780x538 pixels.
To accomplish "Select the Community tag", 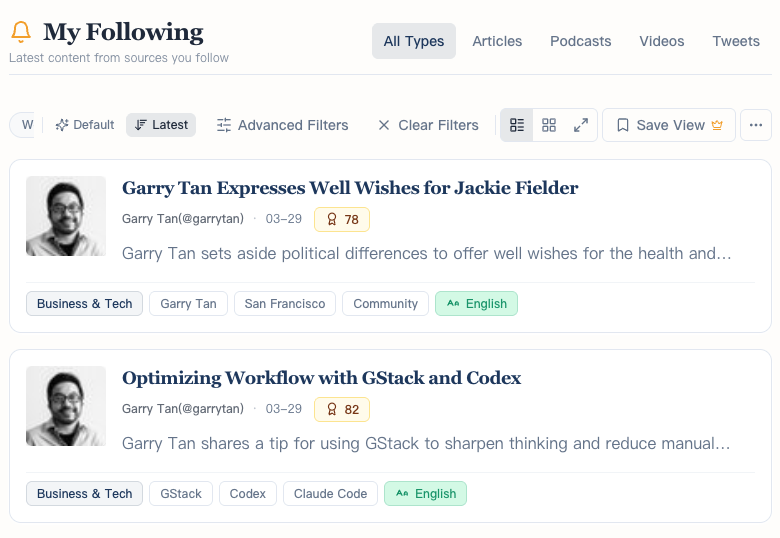I will click(x=386, y=304).
